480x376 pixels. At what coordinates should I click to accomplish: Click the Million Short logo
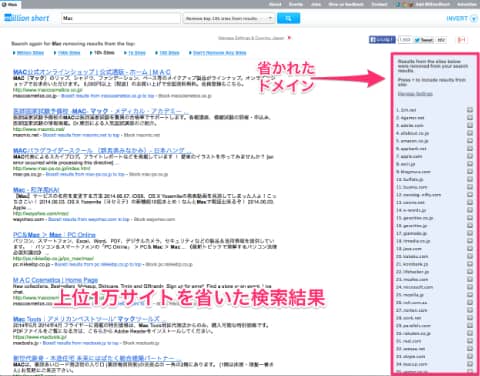pos(27,18)
